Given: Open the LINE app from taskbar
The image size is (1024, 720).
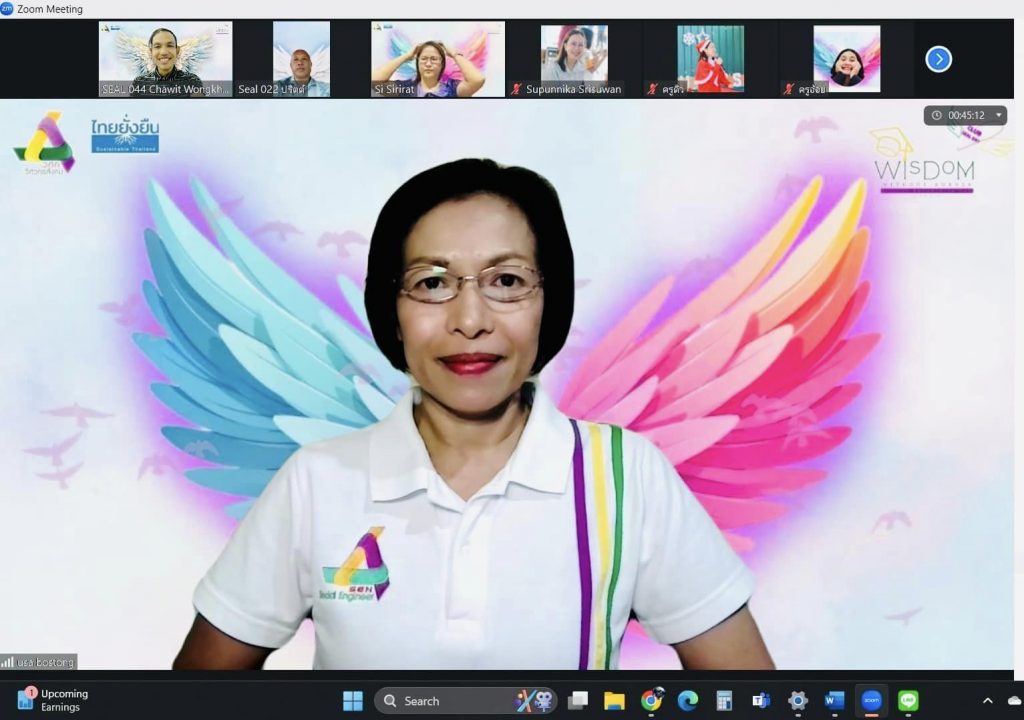Looking at the screenshot, I should 908,701.
